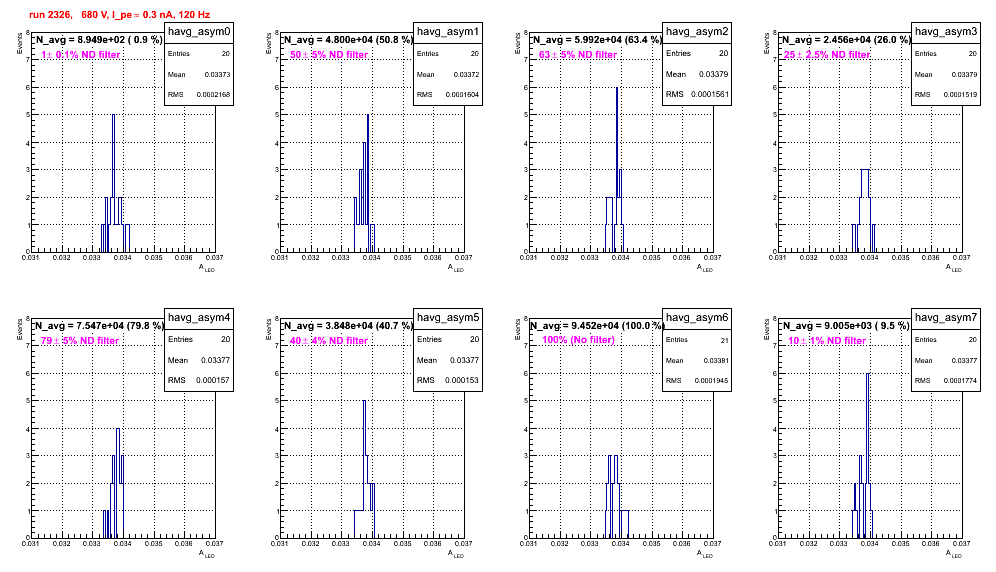This screenshot has width=996, height=572.
Task: Click the 40± 4% ND filter label
Action: [x=329, y=341]
